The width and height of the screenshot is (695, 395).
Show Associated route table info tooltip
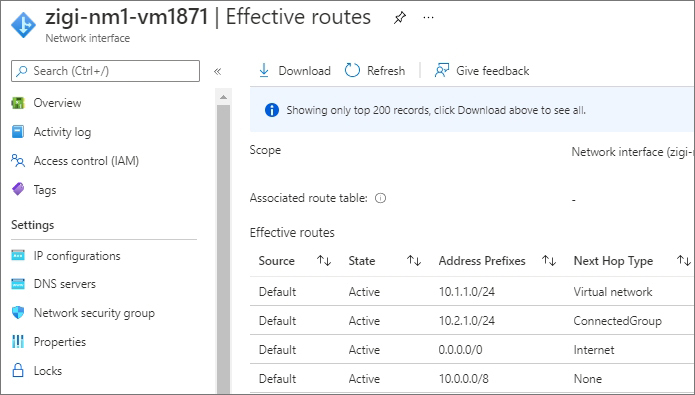tap(380, 198)
